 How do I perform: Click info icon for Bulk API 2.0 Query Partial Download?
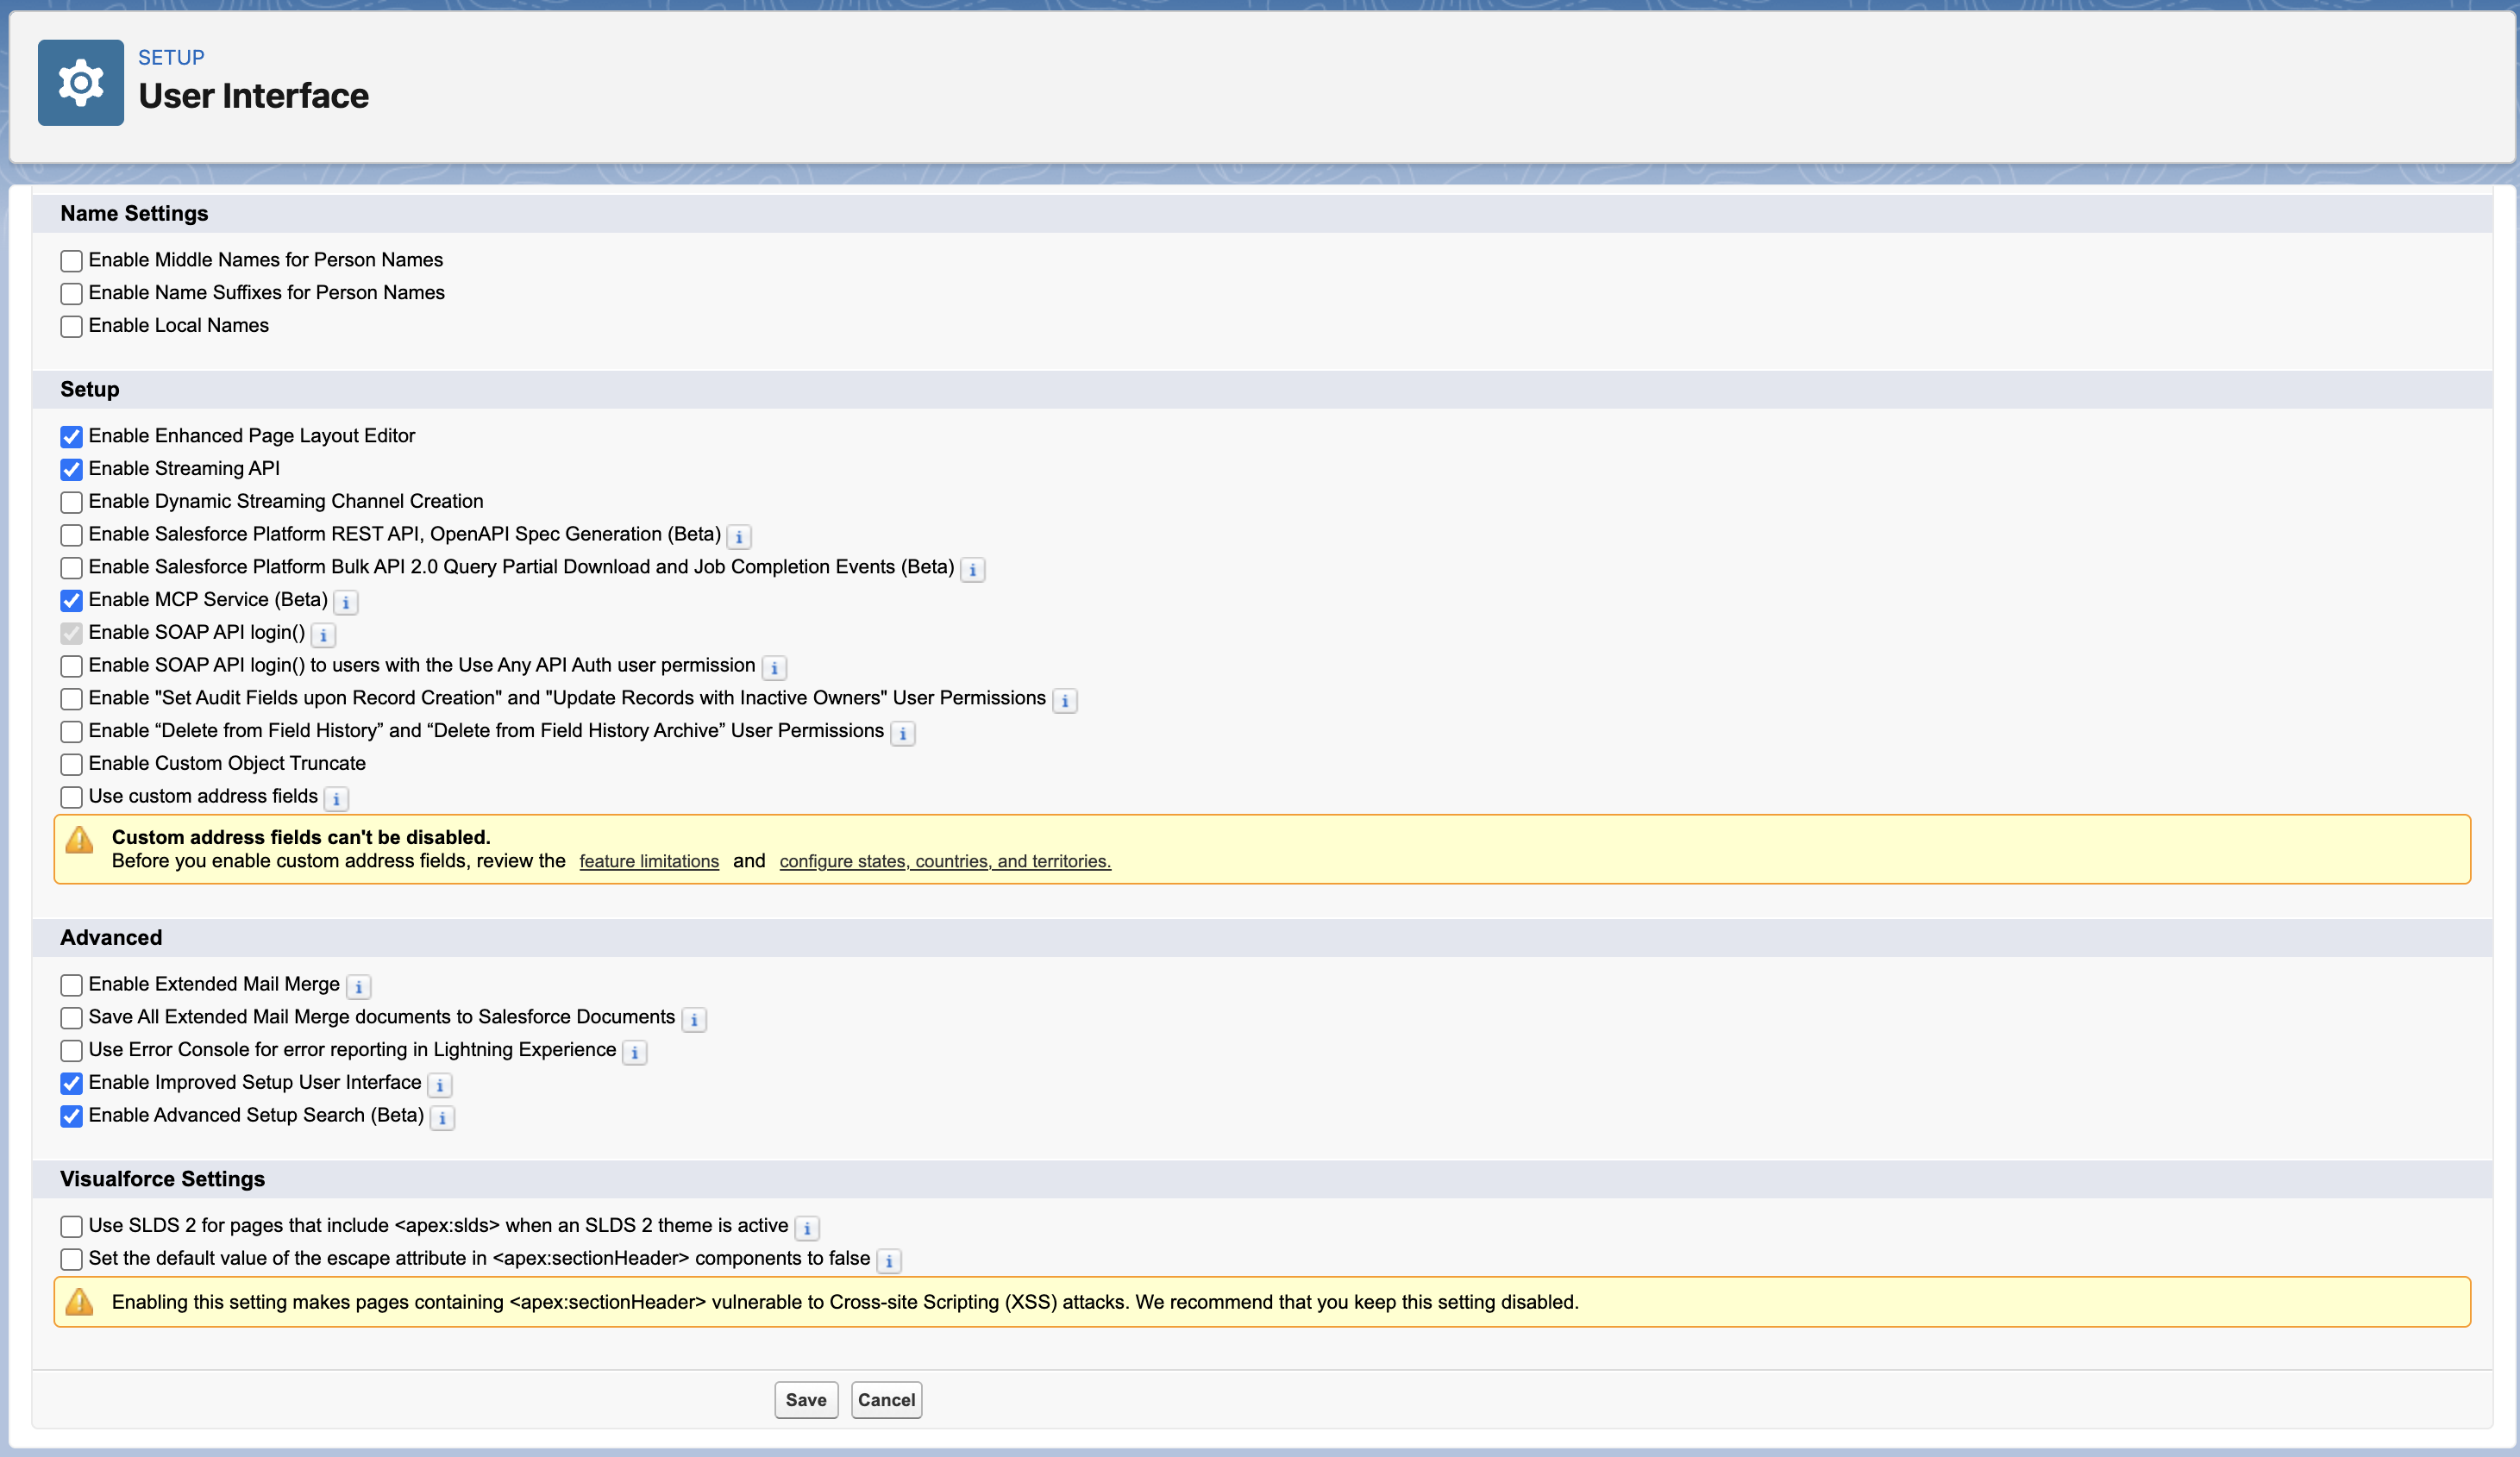click(x=972, y=570)
